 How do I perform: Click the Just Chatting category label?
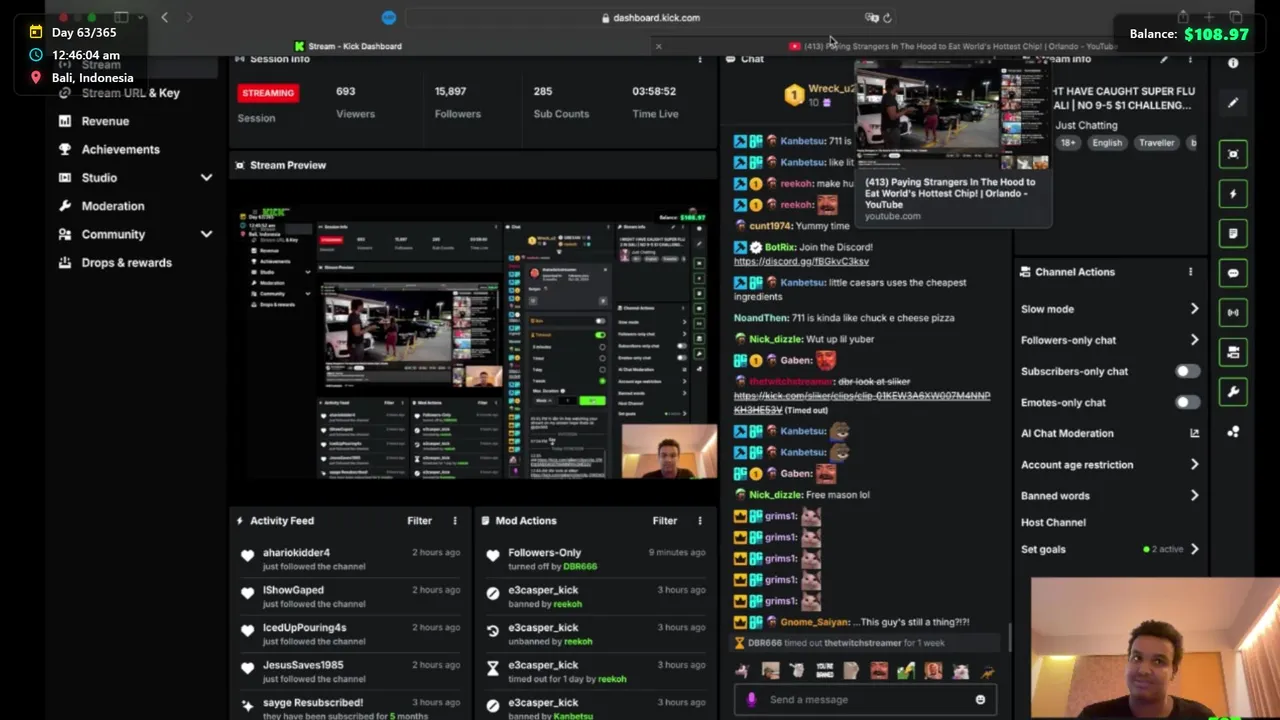pyautogui.click(x=1086, y=125)
